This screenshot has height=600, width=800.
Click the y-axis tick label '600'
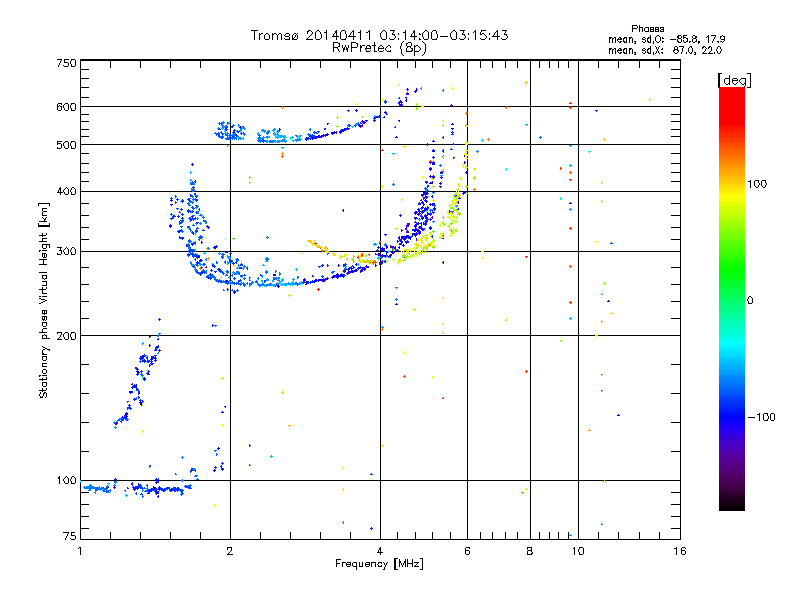(66, 107)
